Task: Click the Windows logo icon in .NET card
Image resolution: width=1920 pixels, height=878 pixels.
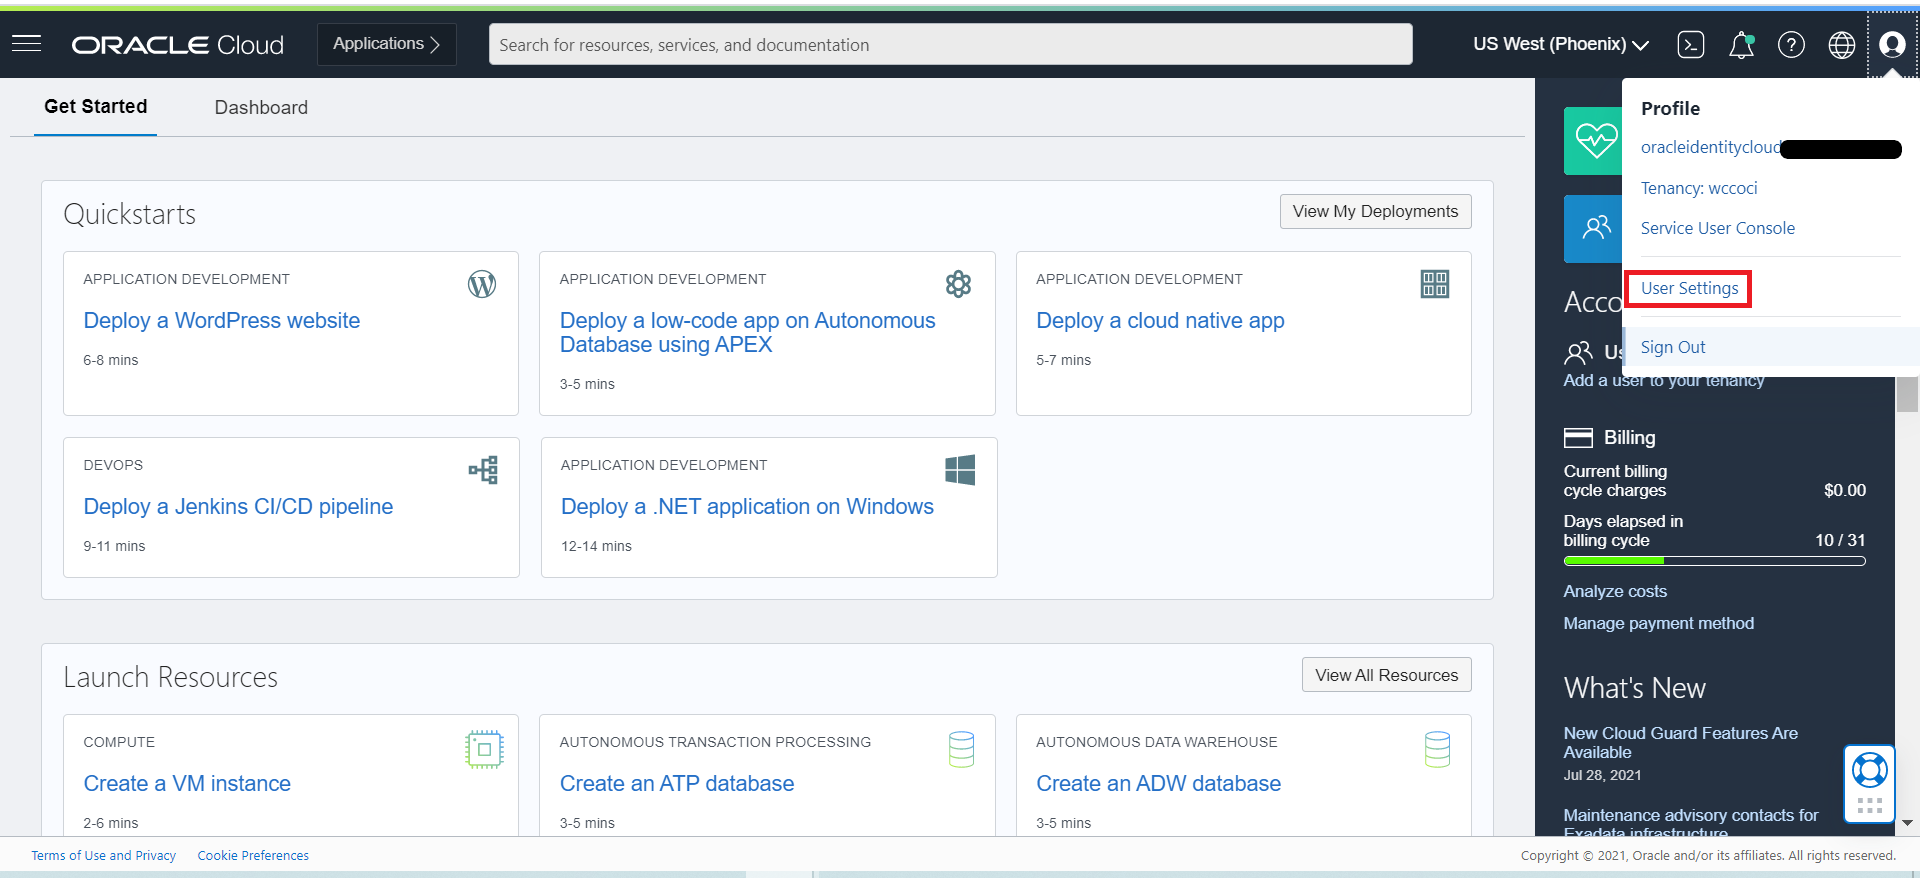Action: point(960,470)
